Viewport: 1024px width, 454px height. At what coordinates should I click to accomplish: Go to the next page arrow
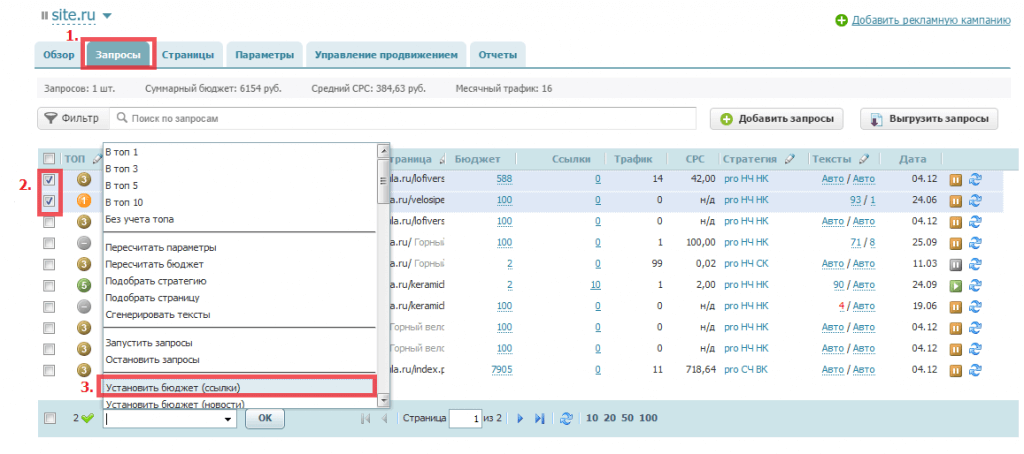(x=520, y=419)
